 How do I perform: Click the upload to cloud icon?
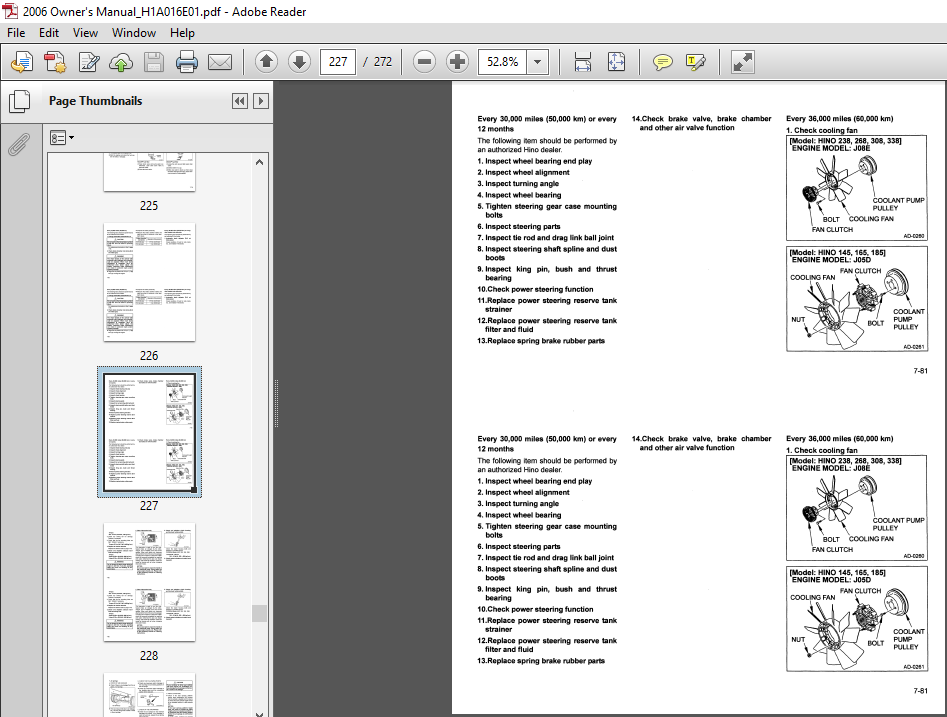[121, 62]
